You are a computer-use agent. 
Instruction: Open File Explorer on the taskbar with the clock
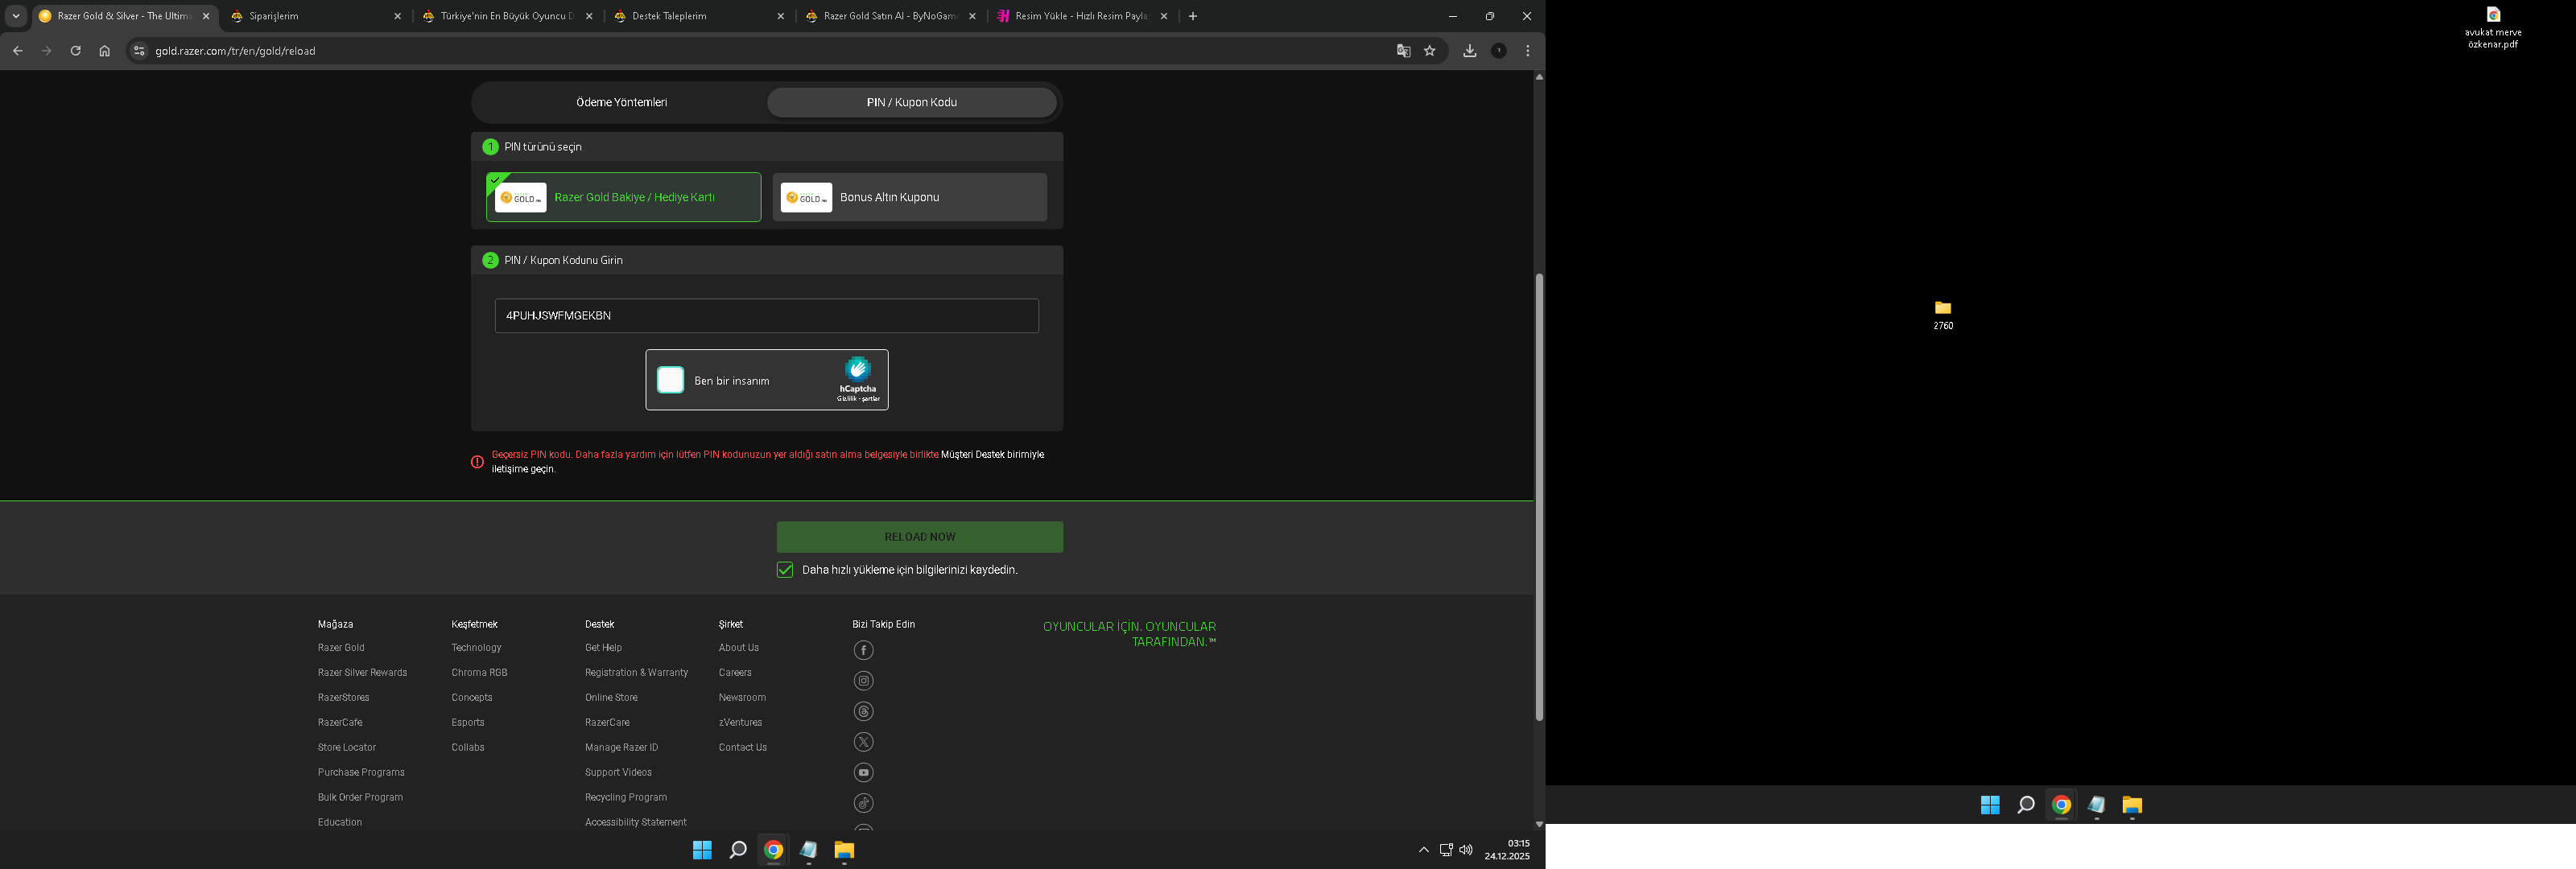[x=844, y=850]
